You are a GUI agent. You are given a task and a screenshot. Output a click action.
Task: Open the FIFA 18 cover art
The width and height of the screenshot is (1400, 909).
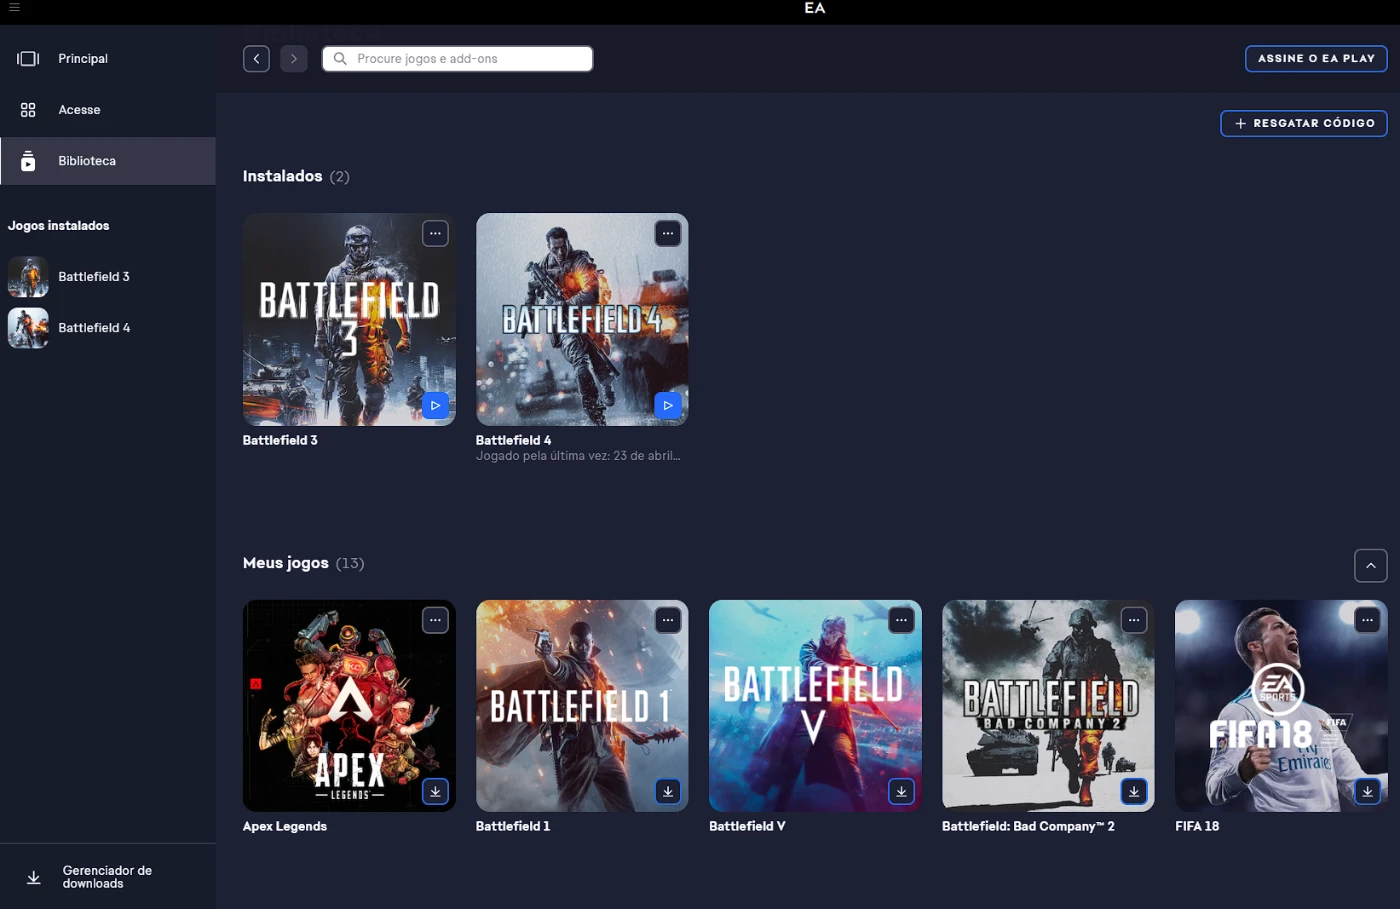point(1281,706)
